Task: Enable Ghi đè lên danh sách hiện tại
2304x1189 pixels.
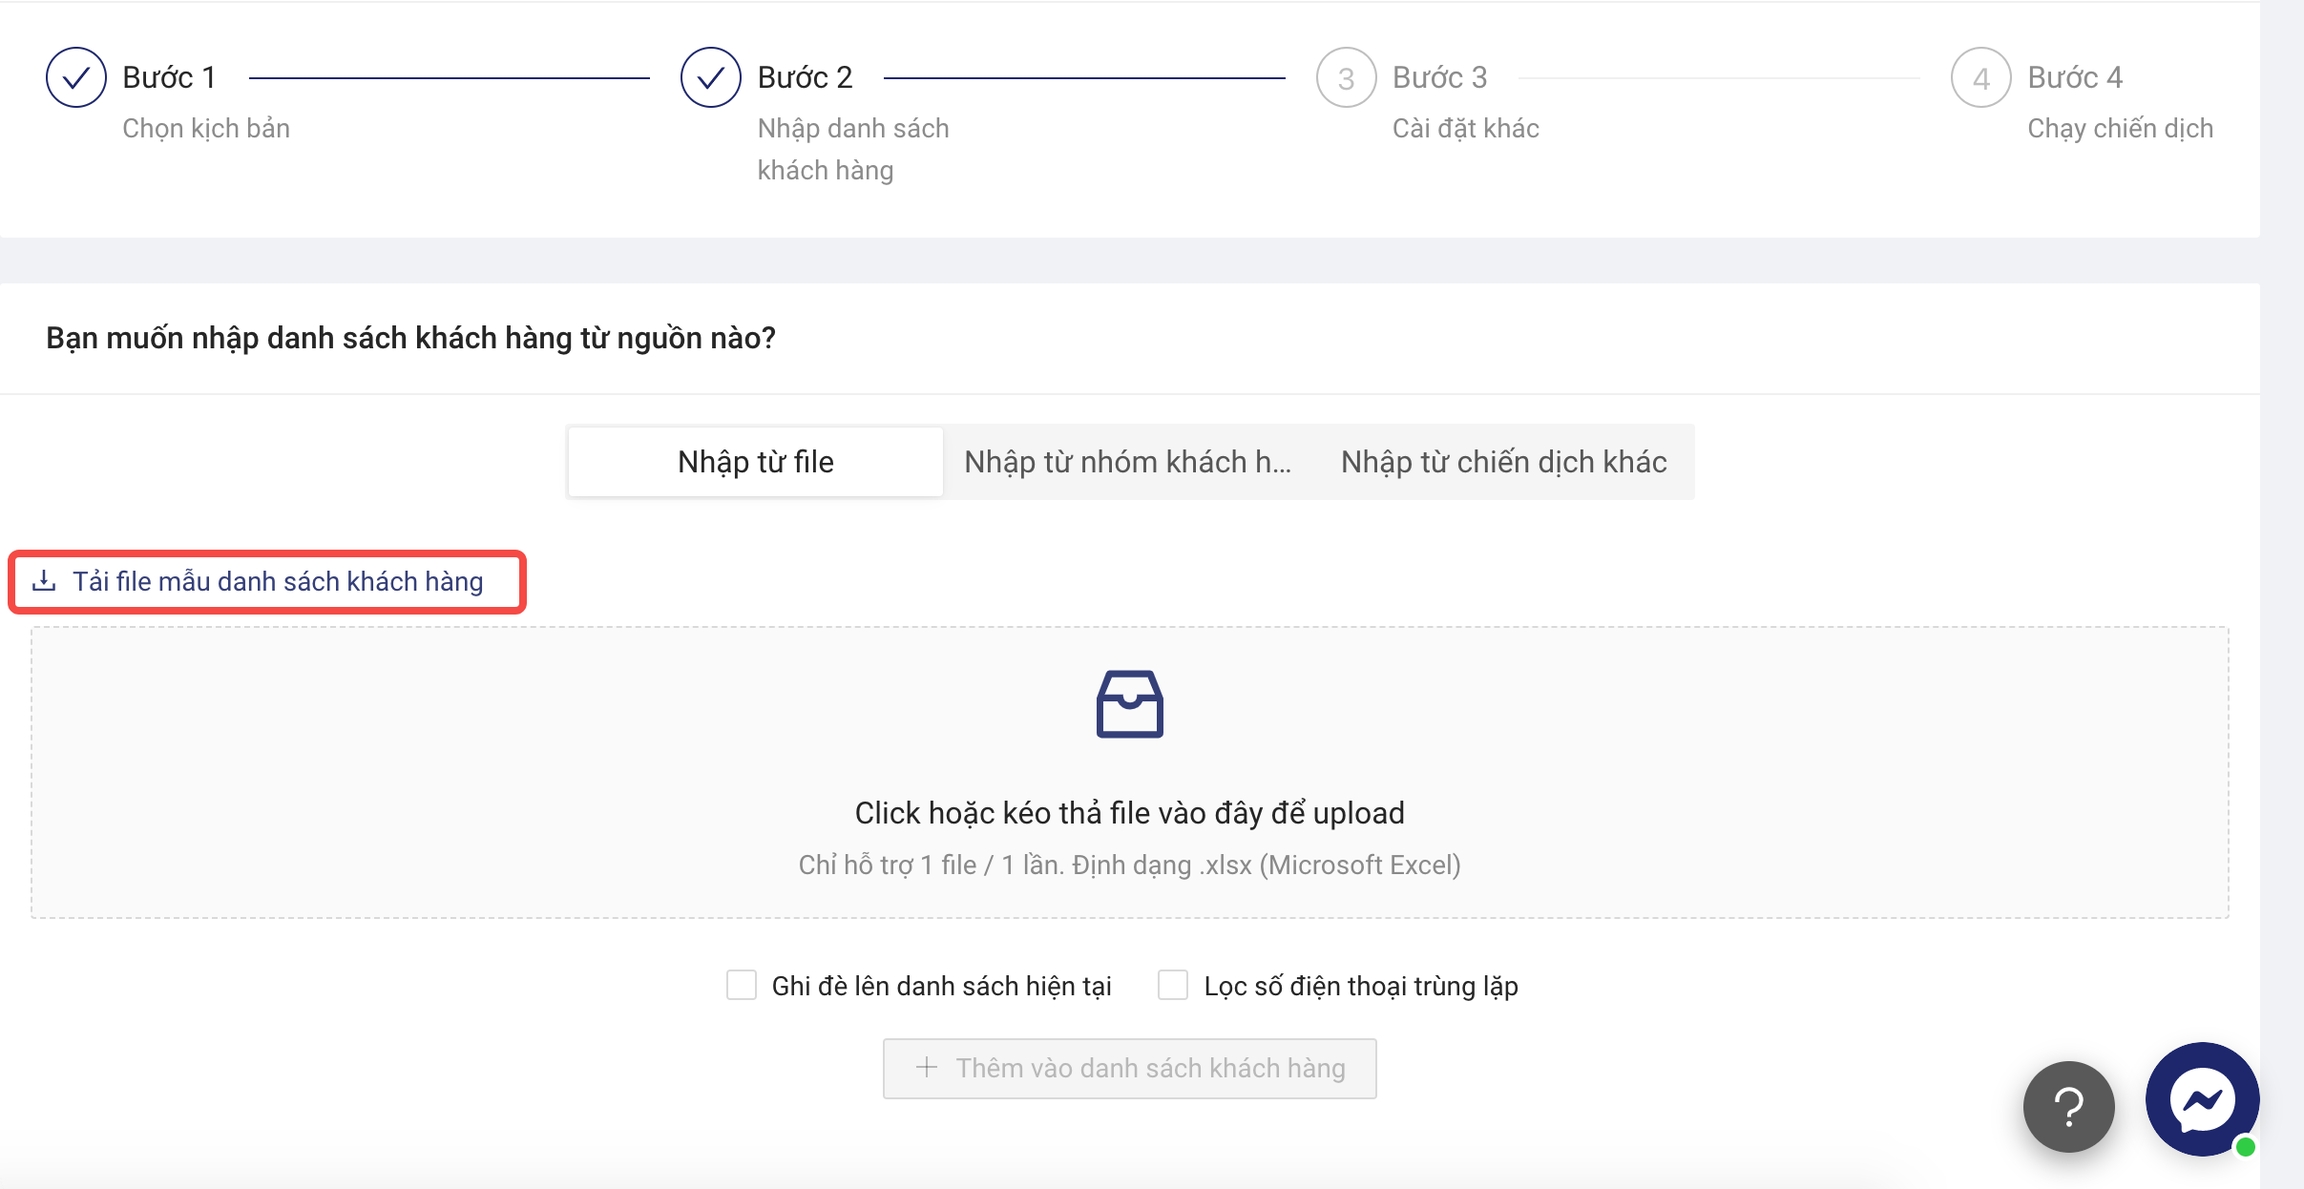Action: (x=741, y=985)
